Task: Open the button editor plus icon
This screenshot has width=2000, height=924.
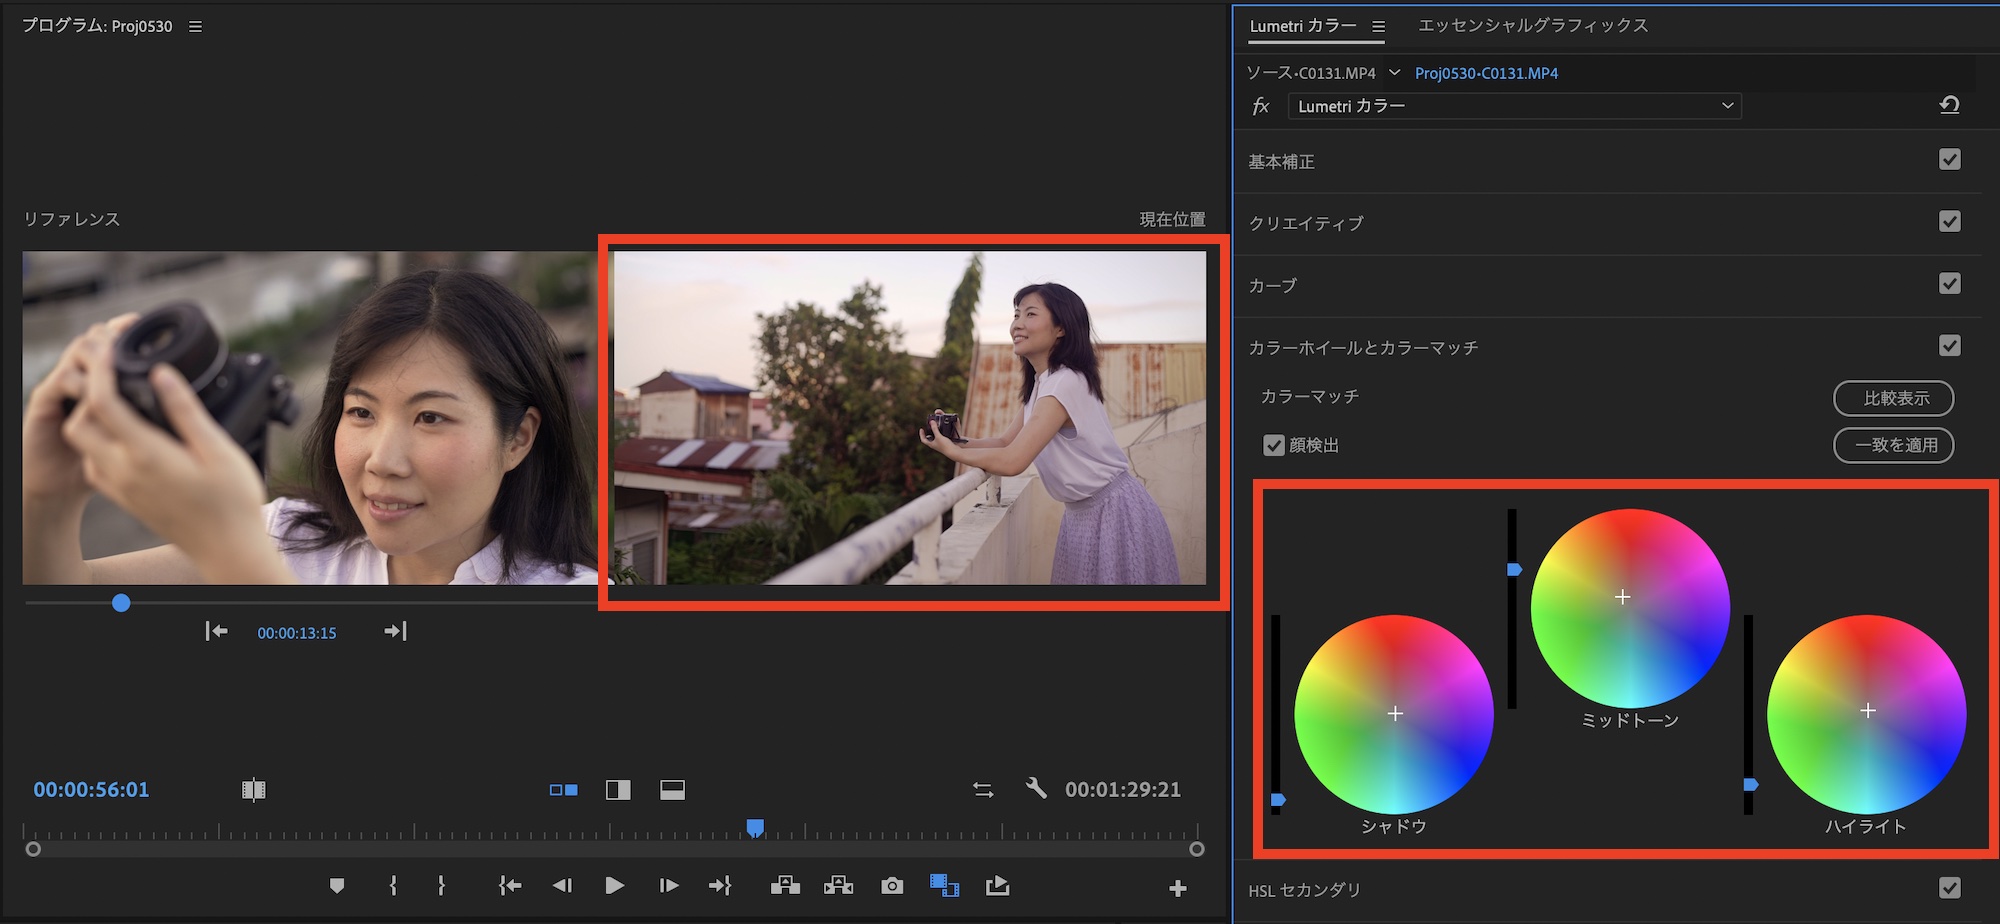Action: click(x=1178, y=888)
